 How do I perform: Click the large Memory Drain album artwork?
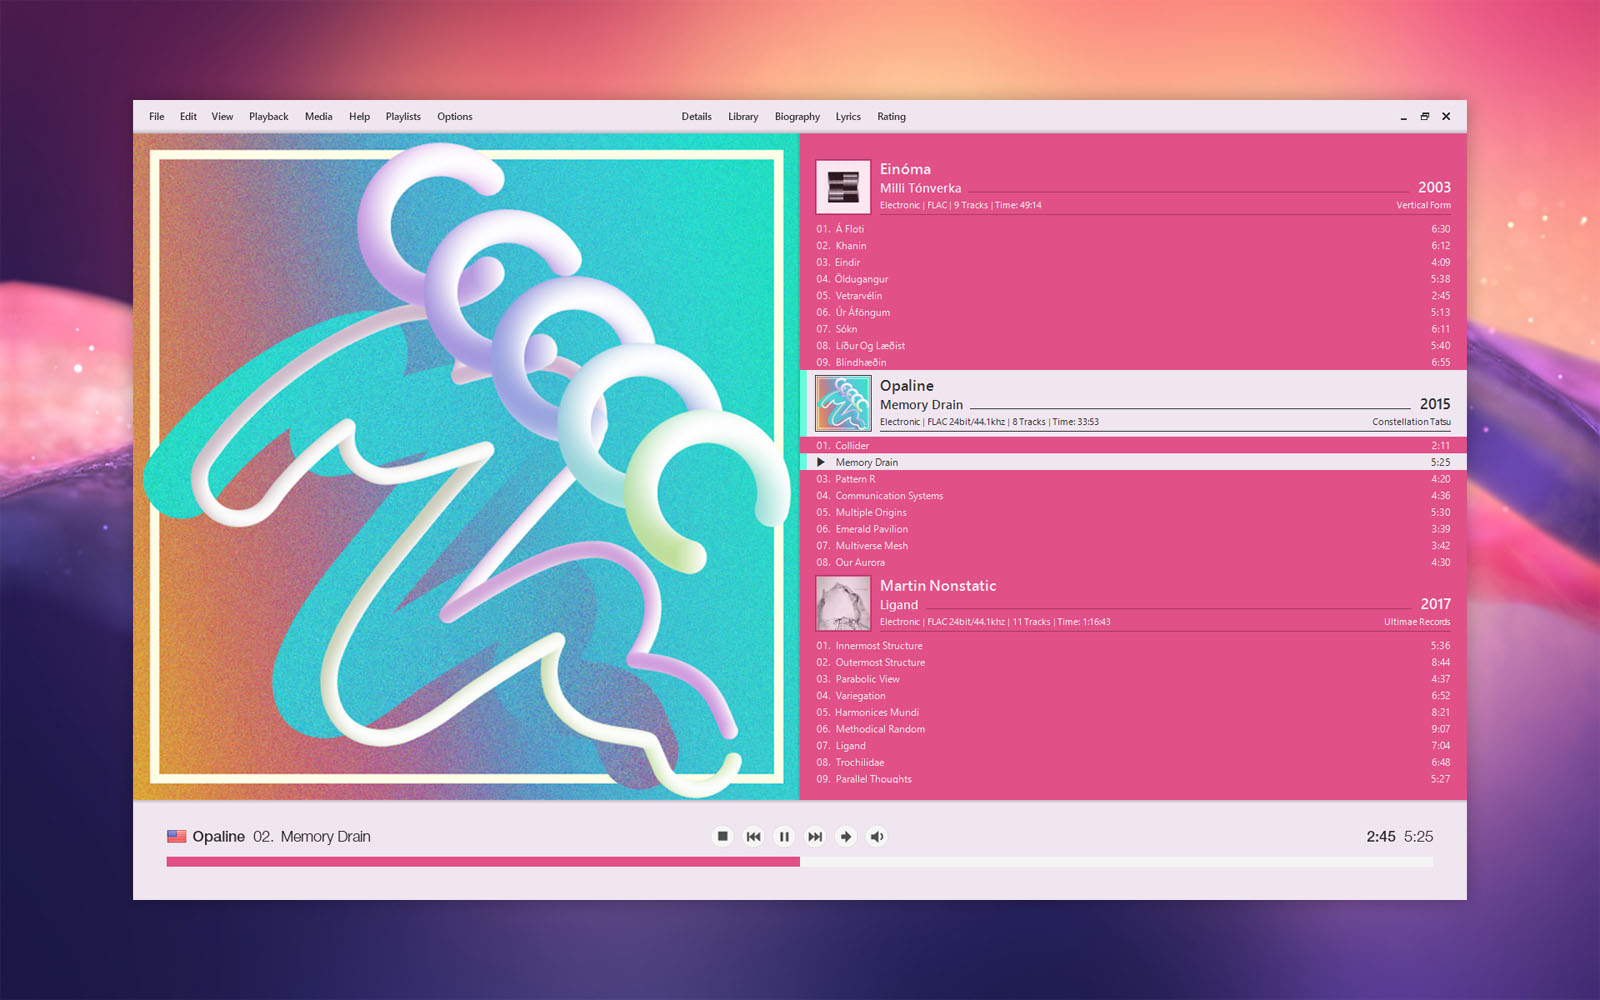click(x=466, y=466)
